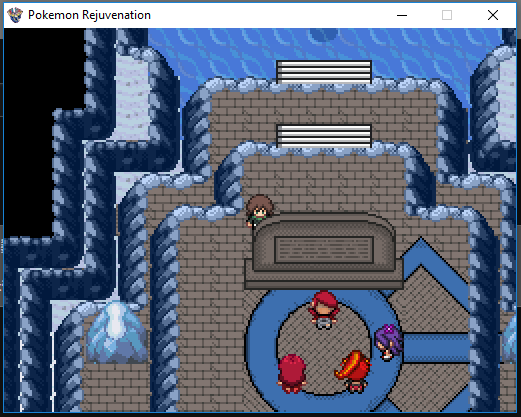This screenshot has width=521, height=417.
Task: Click the ice crystal rock on the left
Action: click(116, 333)
